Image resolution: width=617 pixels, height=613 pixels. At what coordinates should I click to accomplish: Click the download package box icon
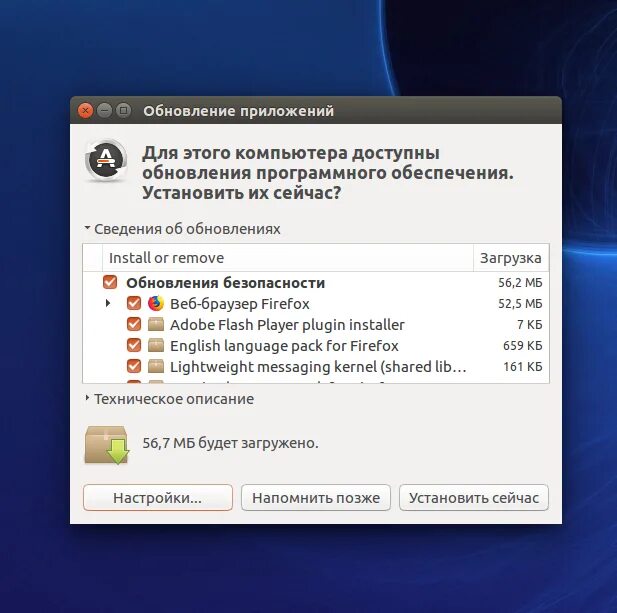[107, 445]
